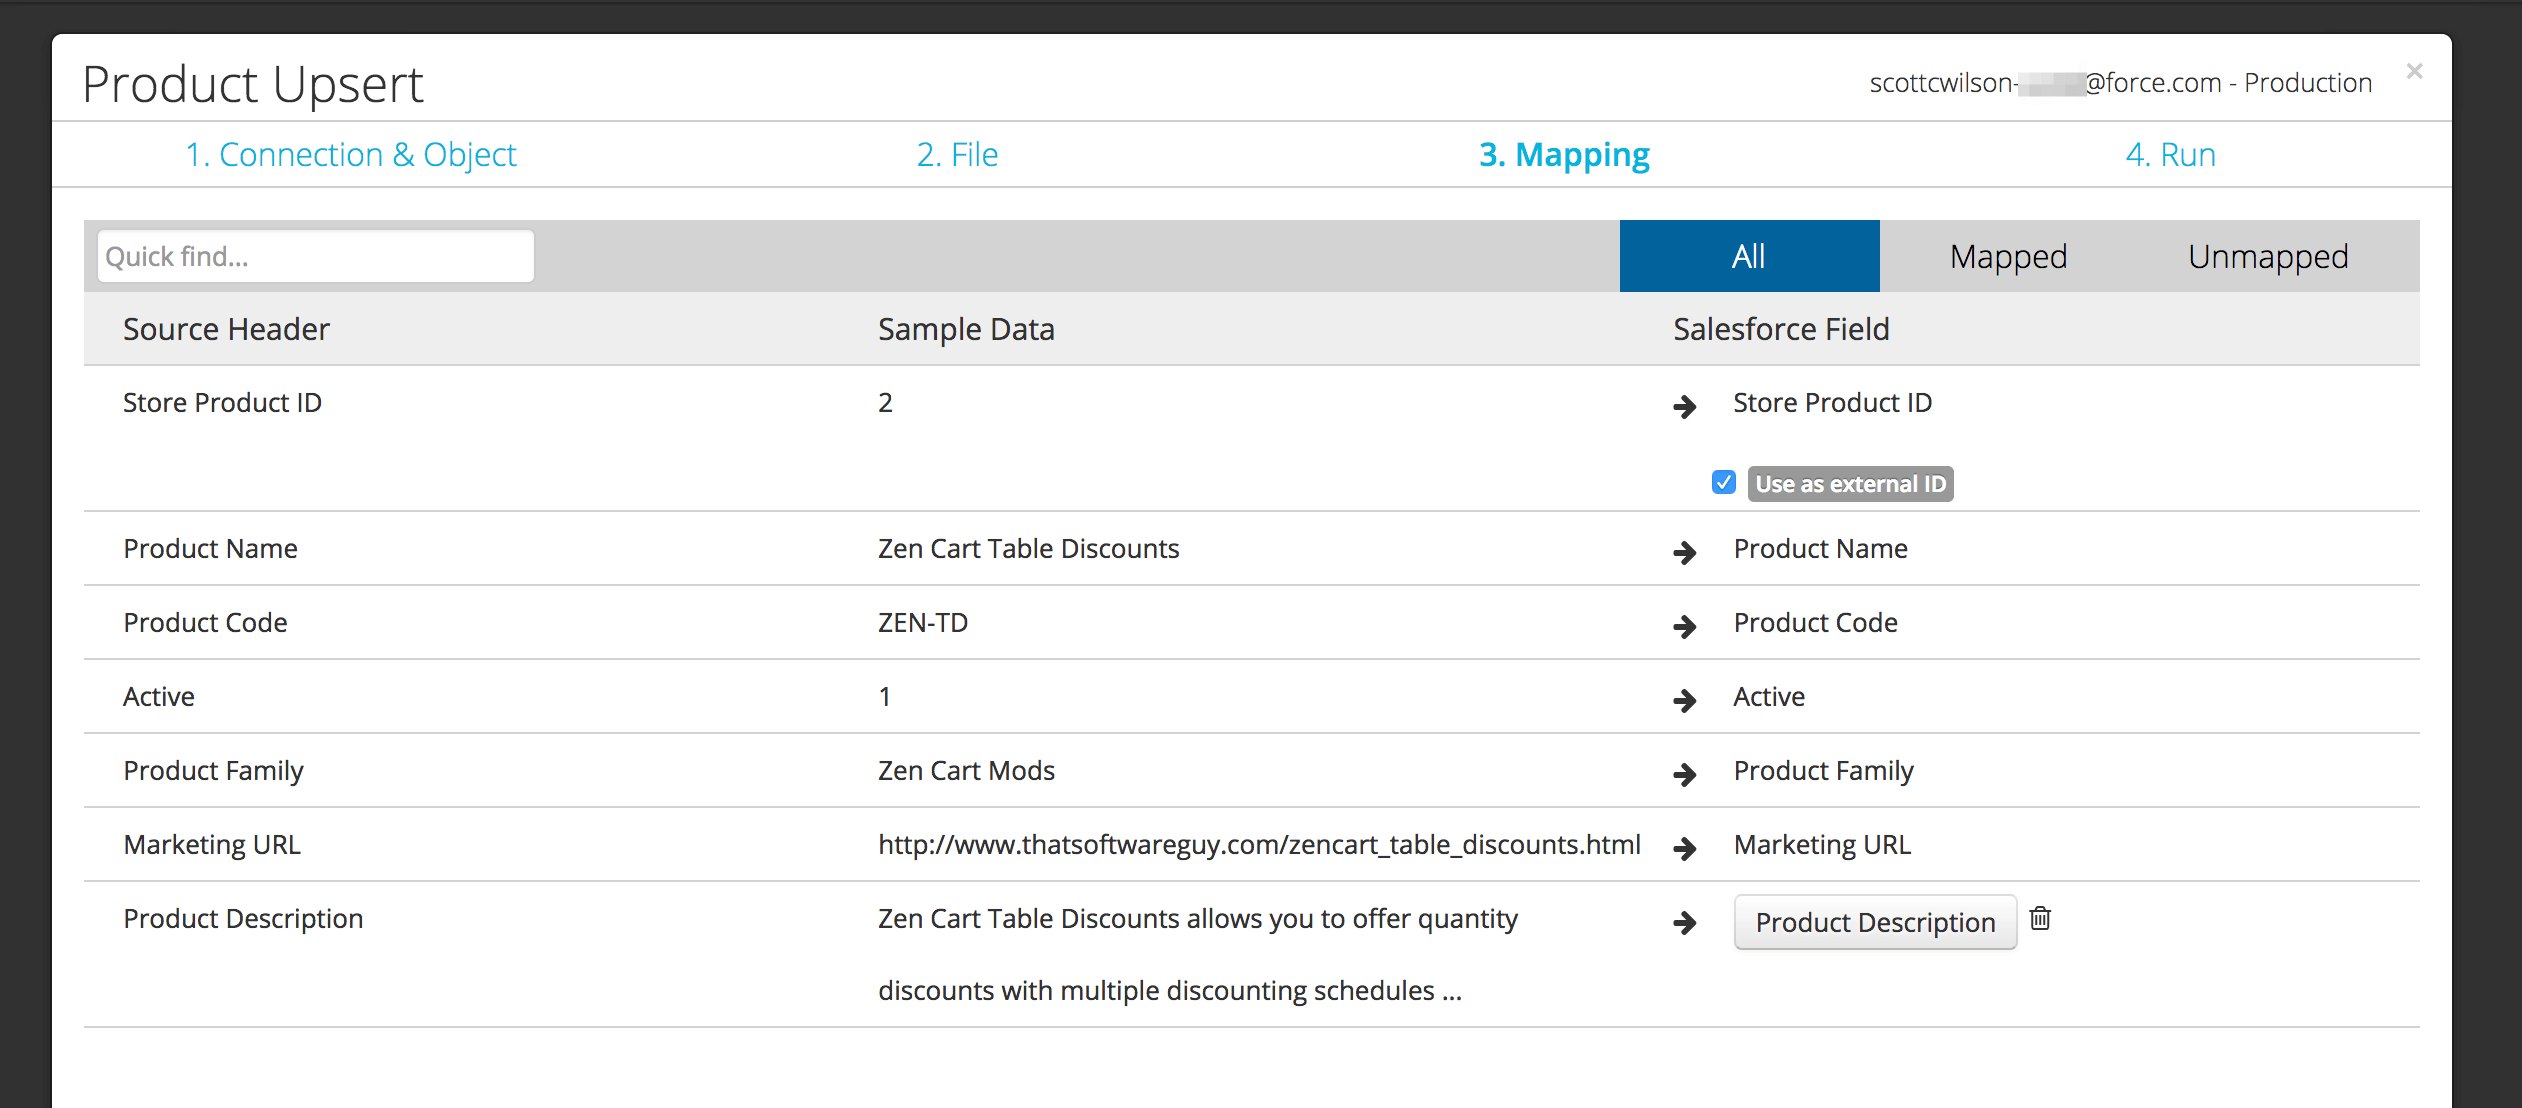
Task: Click the thatsoftwareguy.com sample URL
Action: pyautogui.click(x=1259, y=844)
